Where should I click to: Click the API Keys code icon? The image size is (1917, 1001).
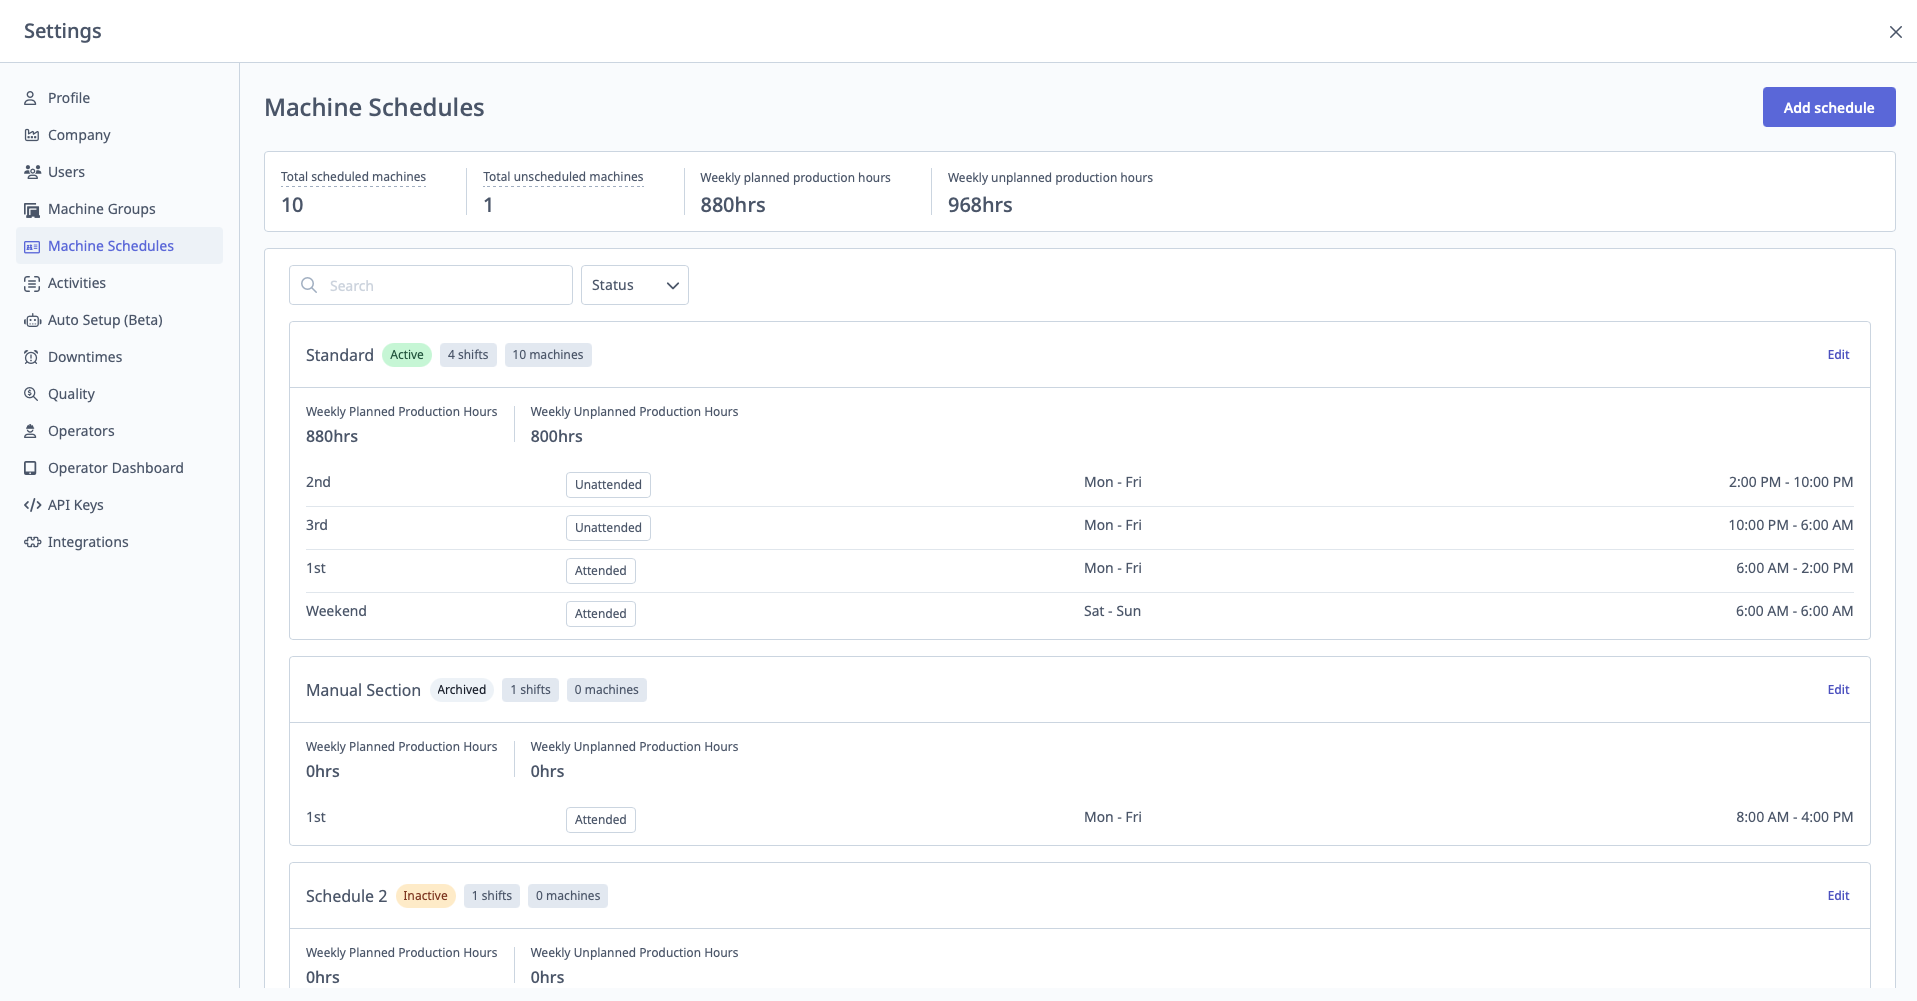point(31,504)
